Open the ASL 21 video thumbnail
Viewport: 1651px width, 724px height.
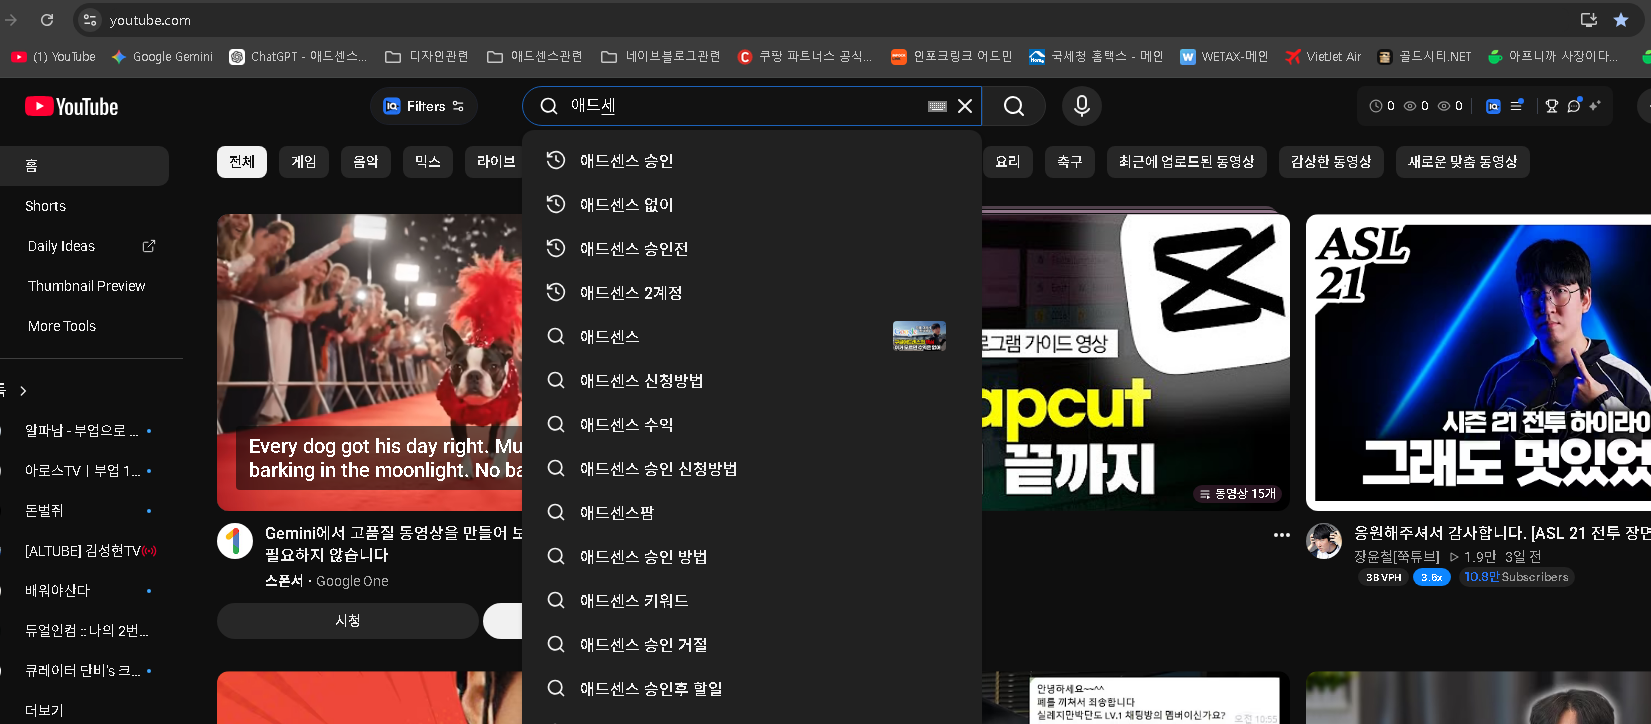pos(1478,362)
